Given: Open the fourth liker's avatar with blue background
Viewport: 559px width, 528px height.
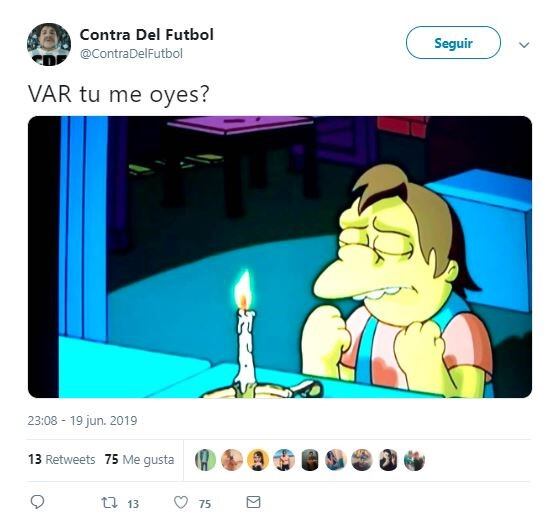Looking at the screenshot, I should (284, 460).
